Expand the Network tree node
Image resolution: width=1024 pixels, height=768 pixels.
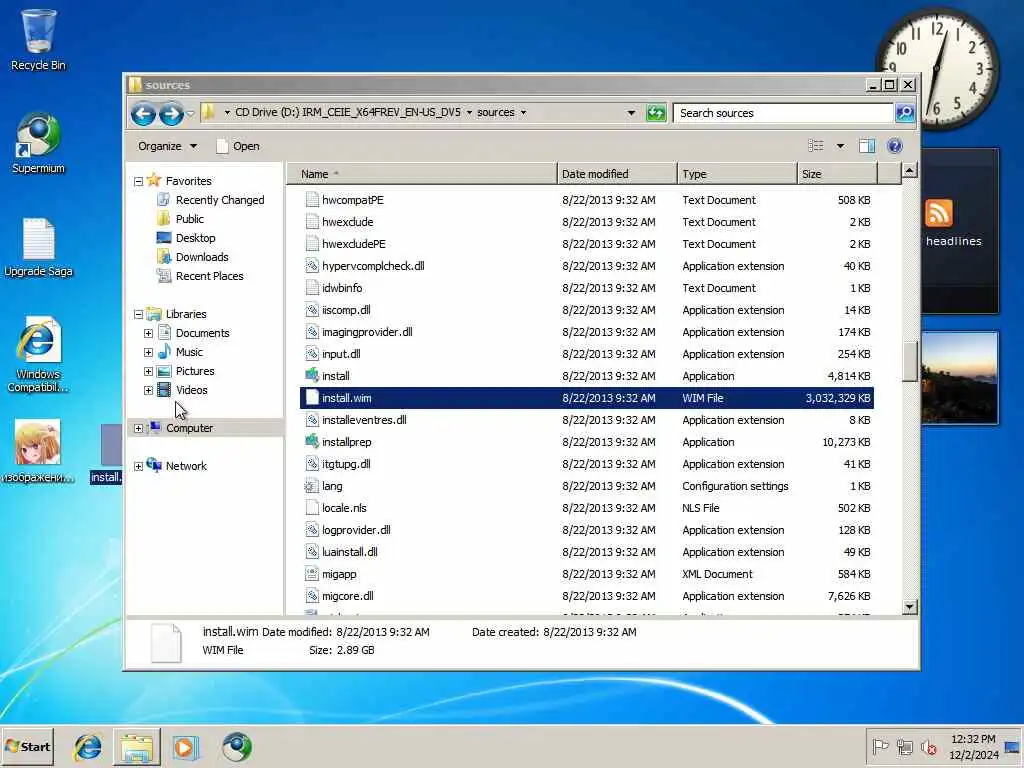tap(138, 467)
